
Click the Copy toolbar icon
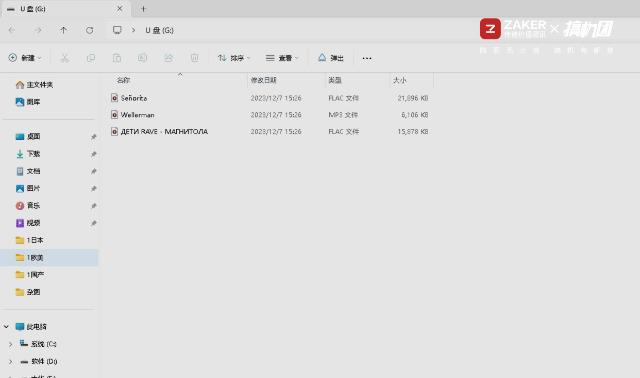pyautogui.click(x=91, y=58)
